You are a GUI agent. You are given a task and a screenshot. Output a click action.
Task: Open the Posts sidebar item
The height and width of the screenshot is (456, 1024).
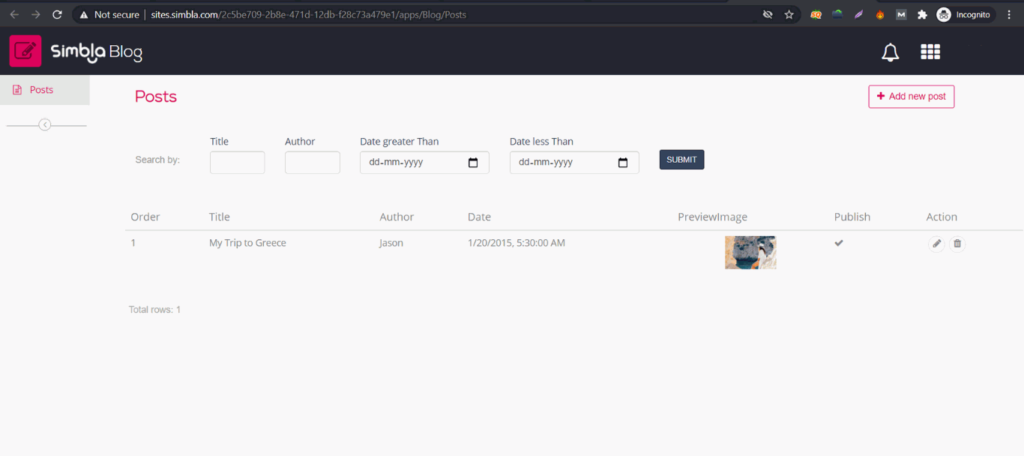(x=44, y=90)
